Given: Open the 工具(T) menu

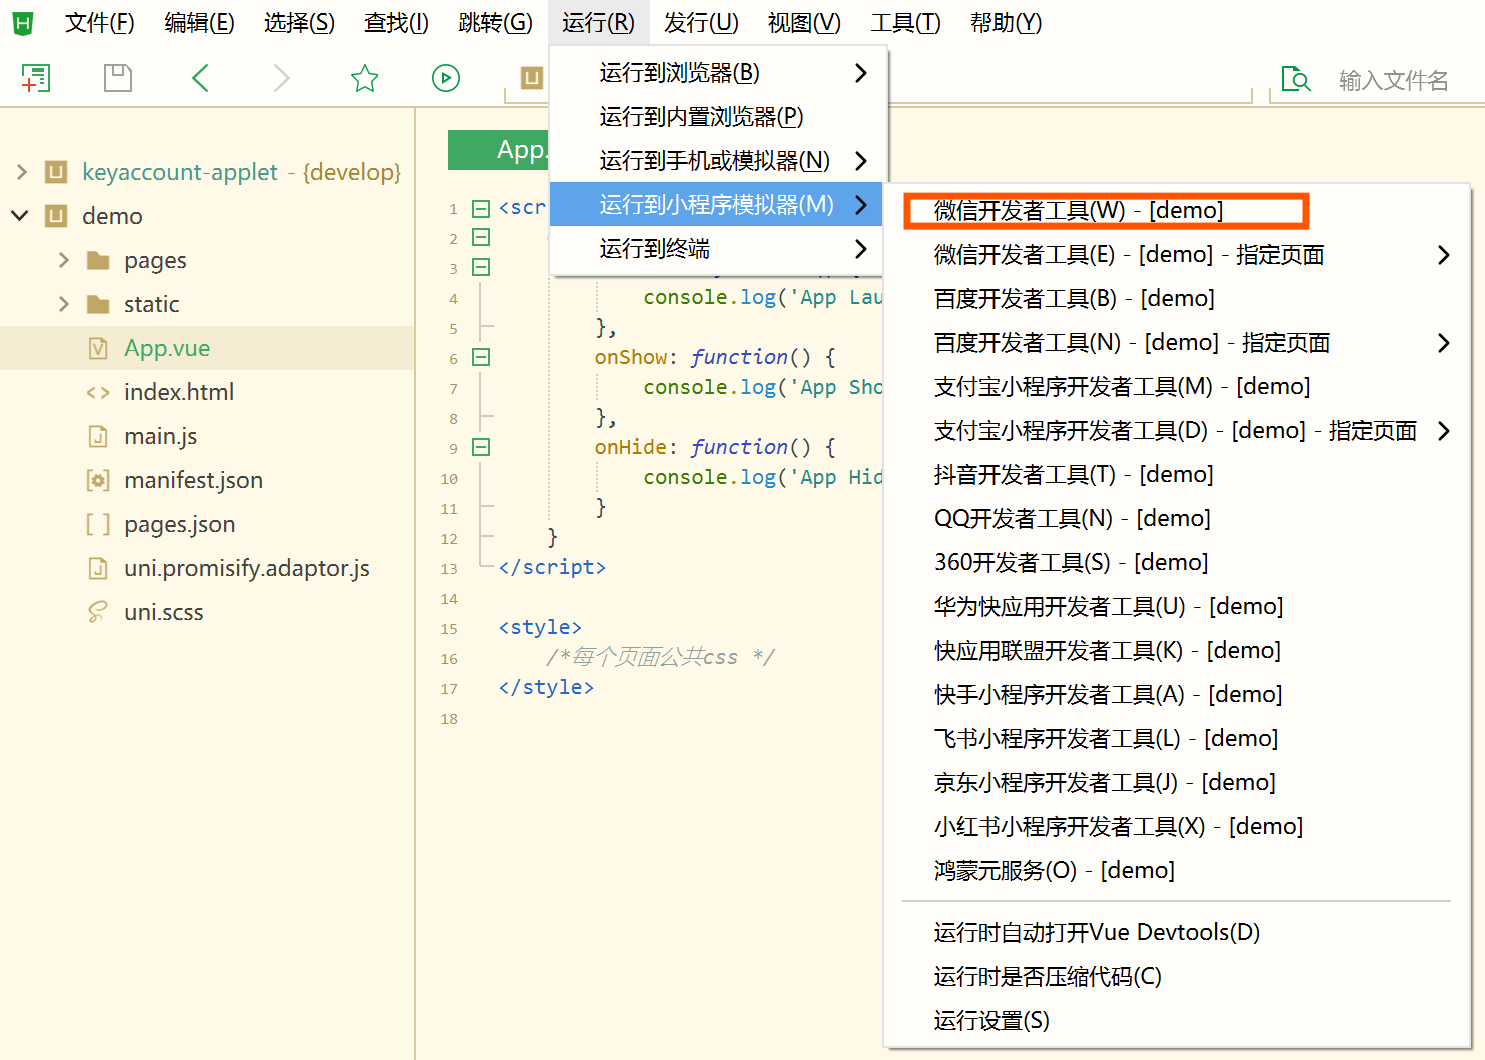Looking at the screenshot, I should point(905,22).
